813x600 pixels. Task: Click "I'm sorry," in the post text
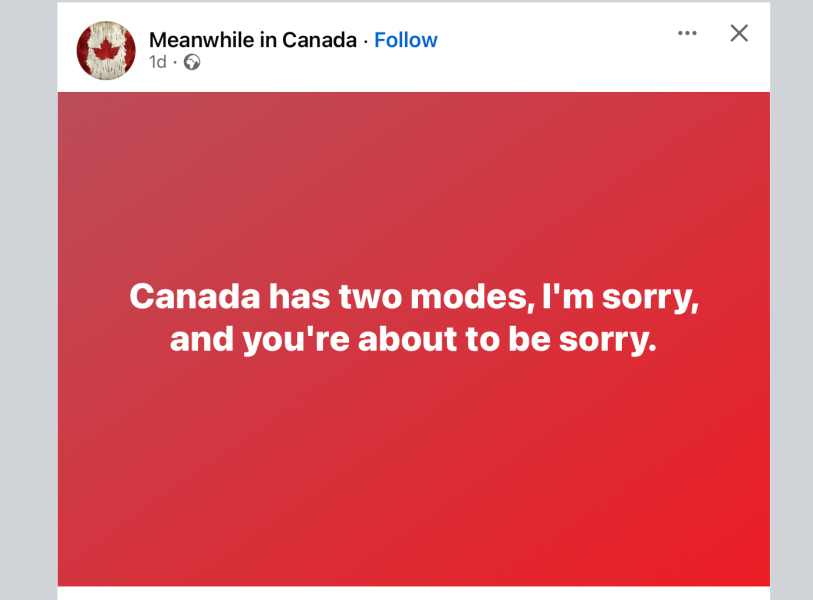(x=620, y=297)
